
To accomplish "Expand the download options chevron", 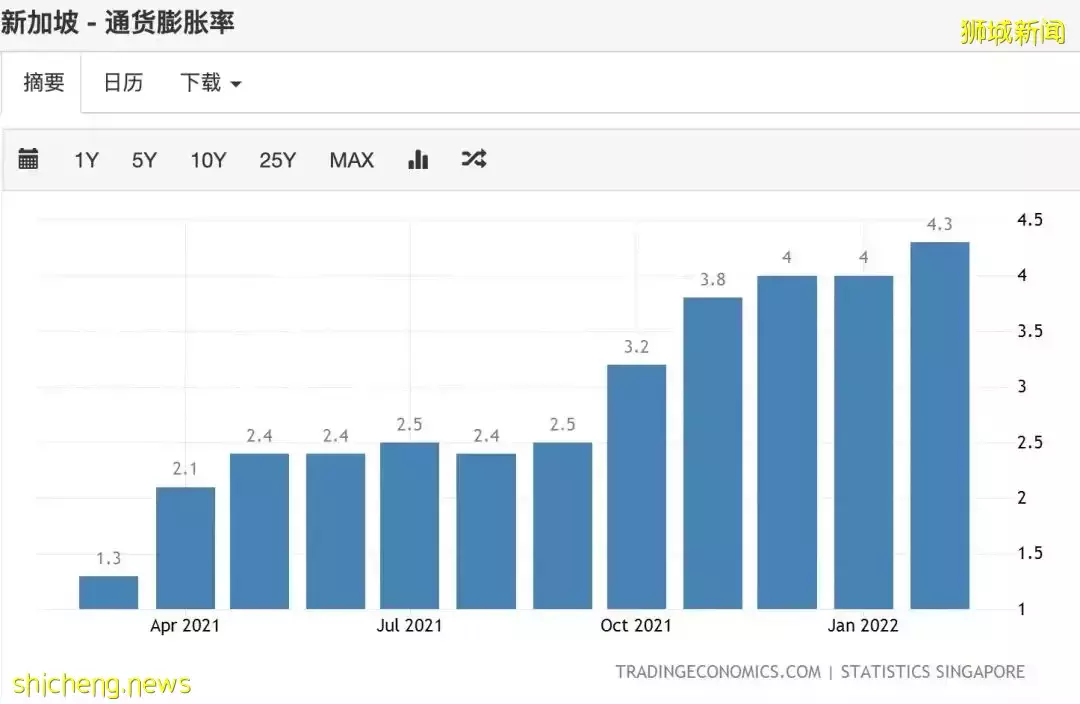I will 237,84.
